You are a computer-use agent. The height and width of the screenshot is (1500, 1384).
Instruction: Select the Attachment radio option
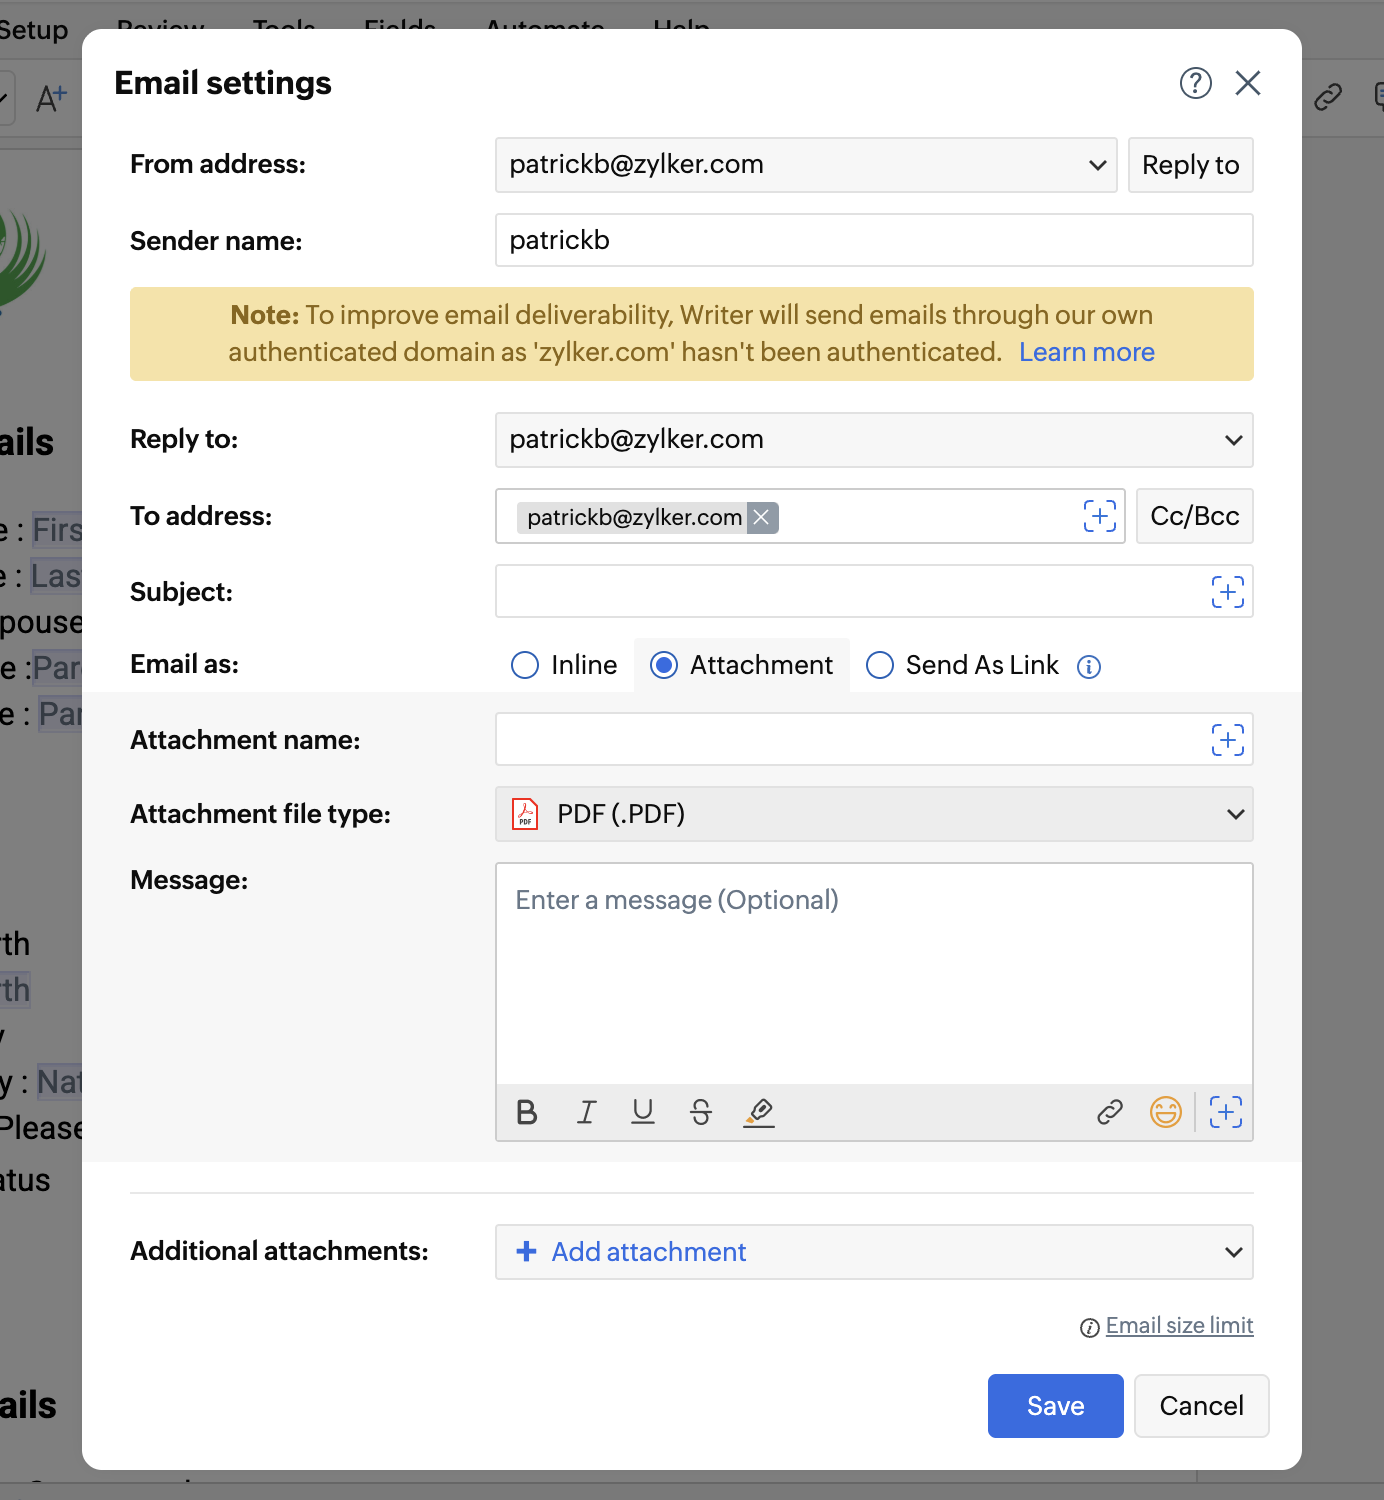coord(664,665)
